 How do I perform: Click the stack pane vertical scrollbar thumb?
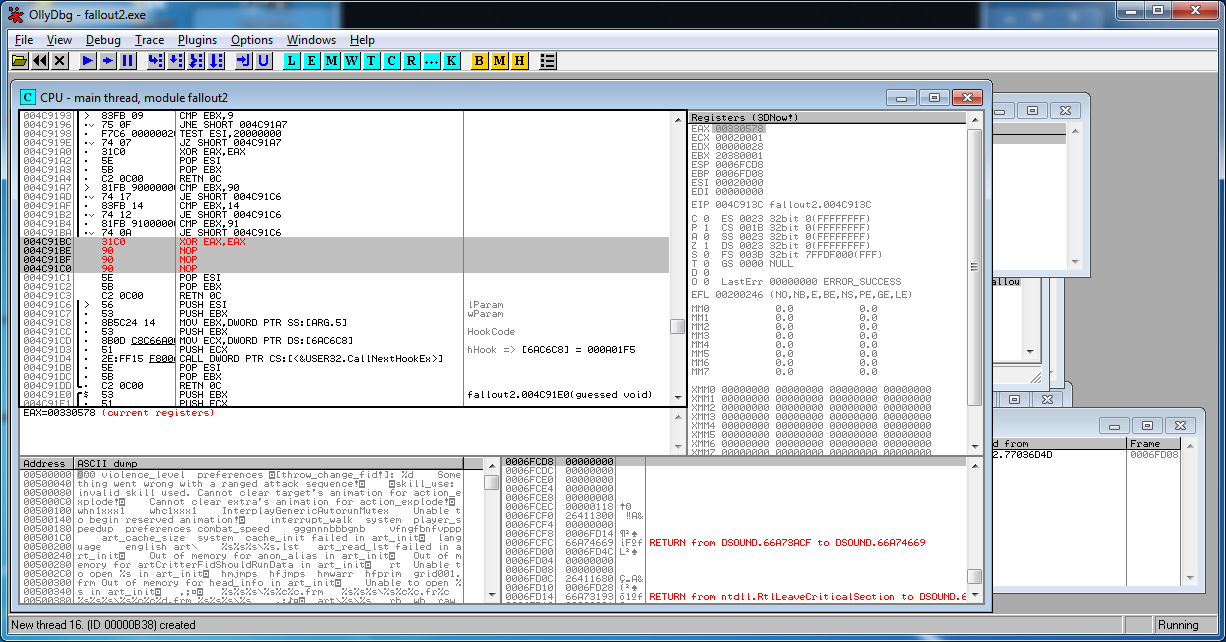tap(974, 577)
